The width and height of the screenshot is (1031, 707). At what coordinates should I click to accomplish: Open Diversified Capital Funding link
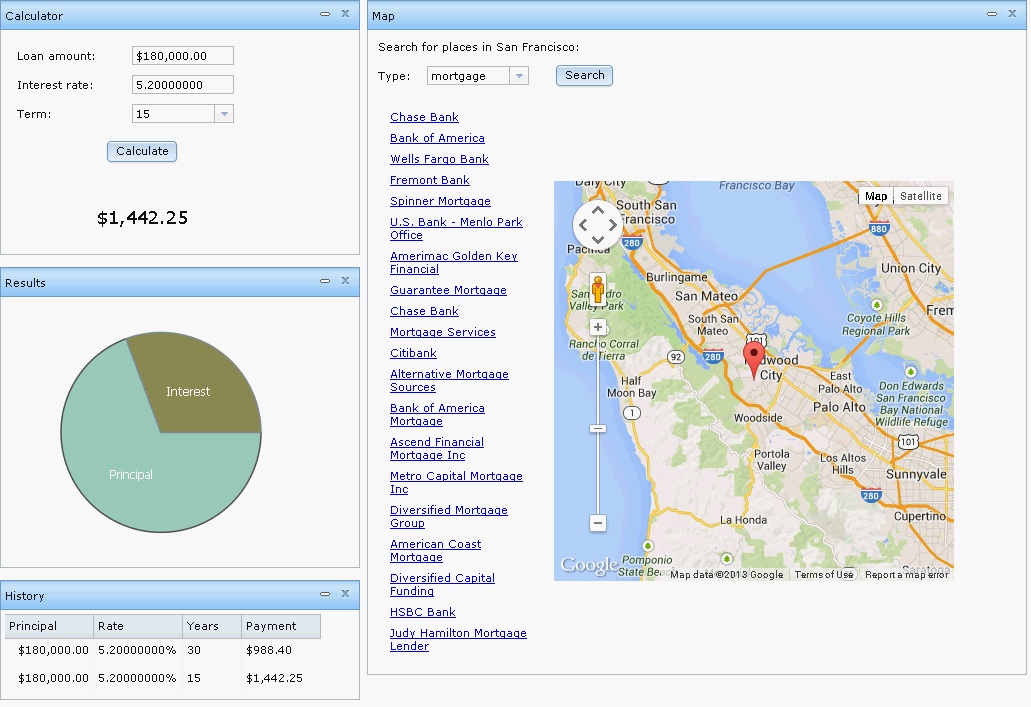click(442, 585)
